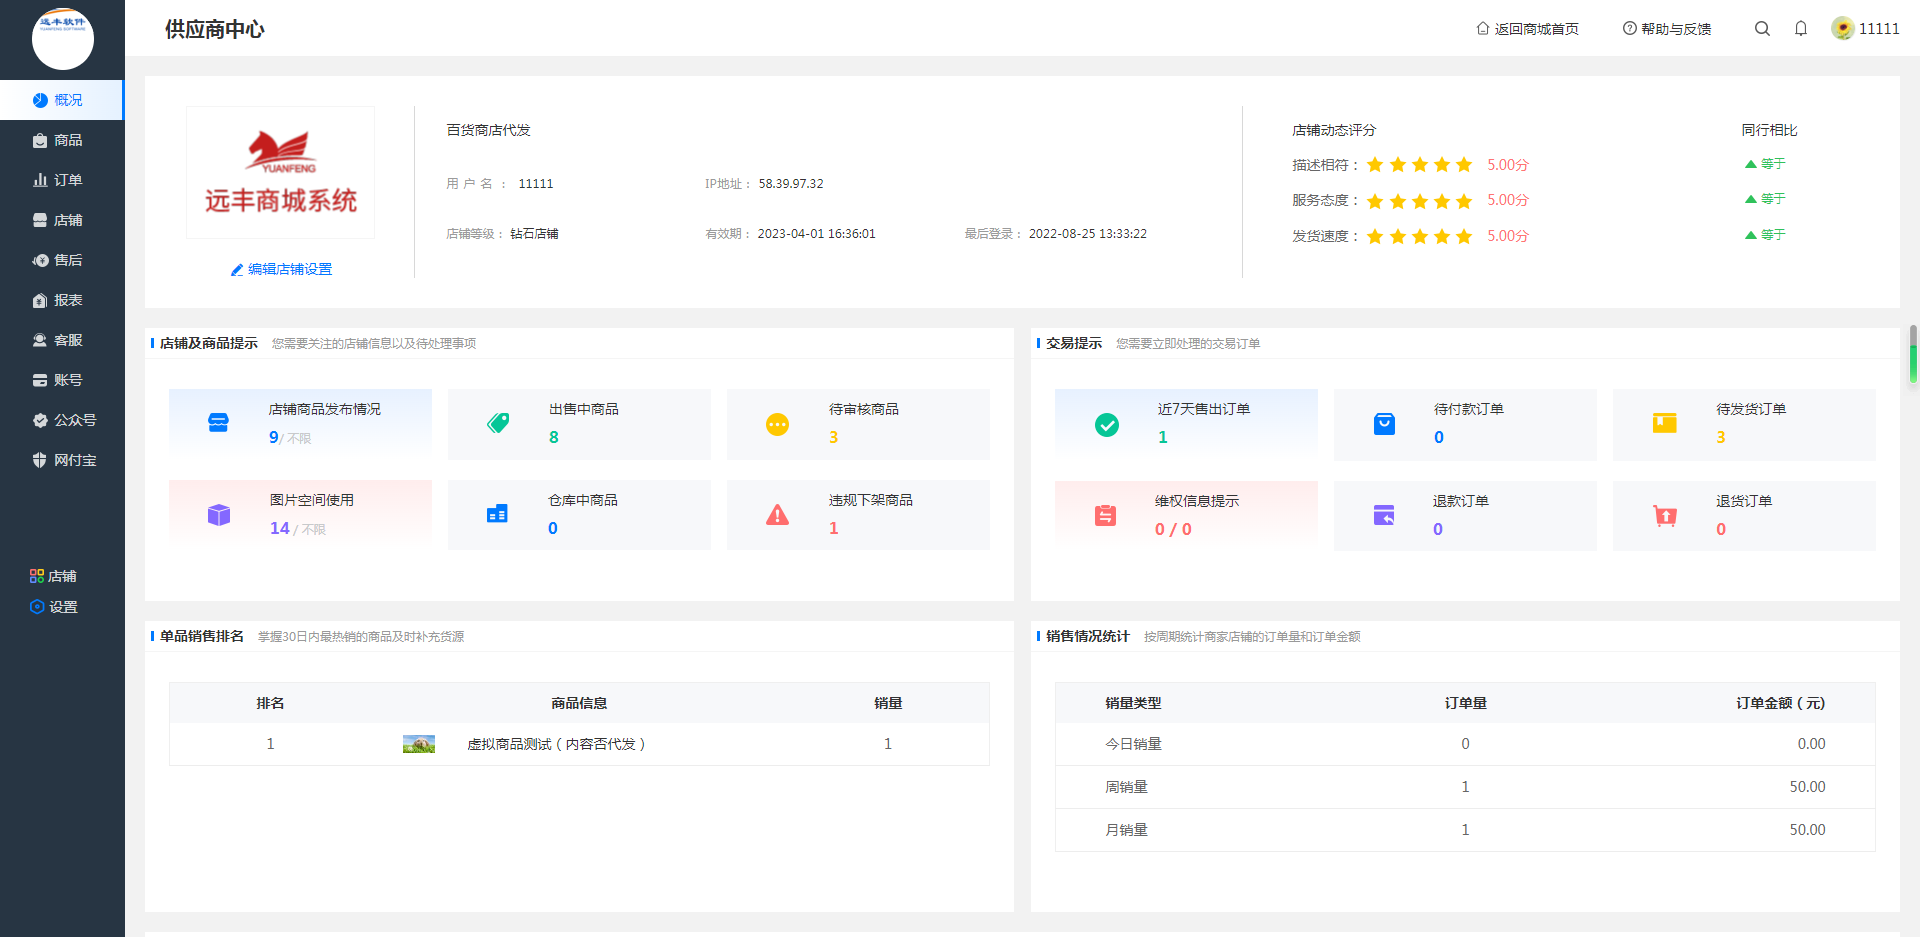
Task: Open the 售后 sidebar menu
Action: pos(61,260)
